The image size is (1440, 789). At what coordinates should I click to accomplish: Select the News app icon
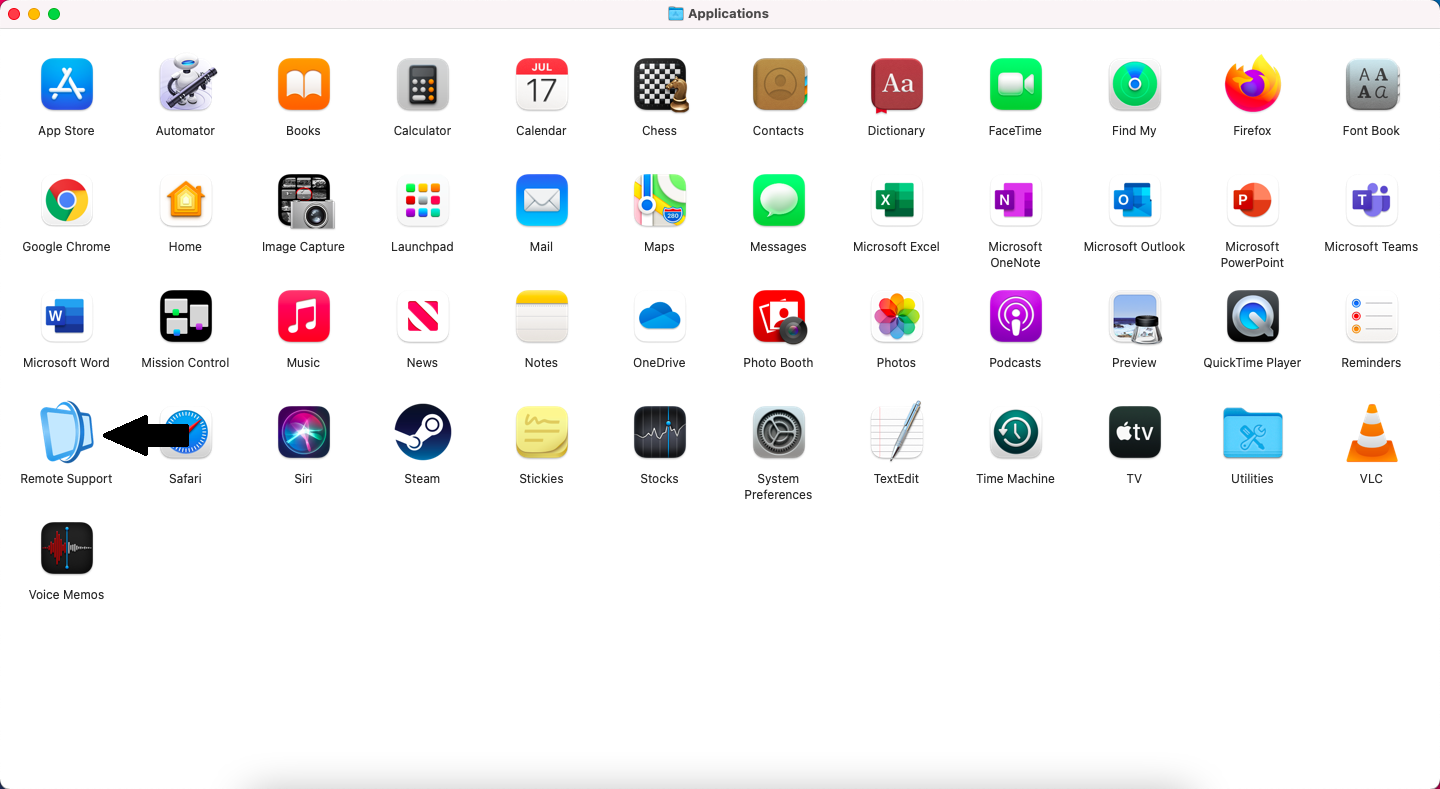422,316
